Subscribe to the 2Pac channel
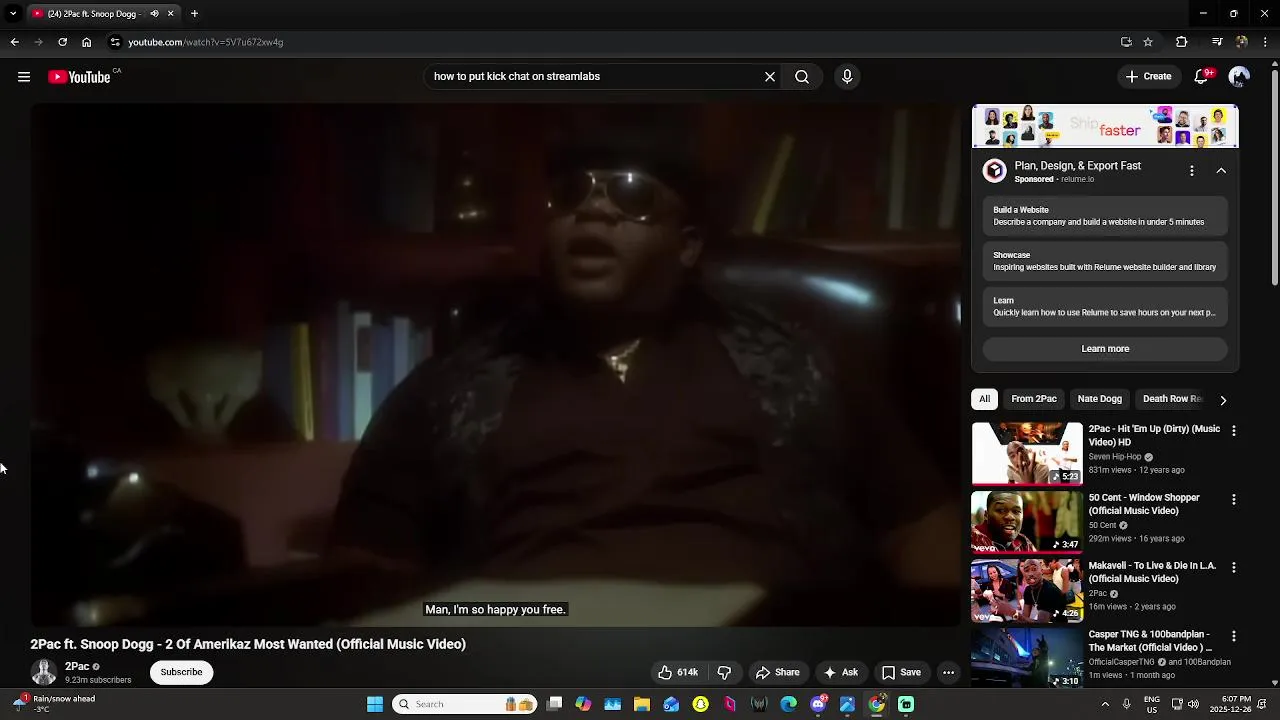The width and height of the screenshot is (1280, 720). tap(182, 672)
